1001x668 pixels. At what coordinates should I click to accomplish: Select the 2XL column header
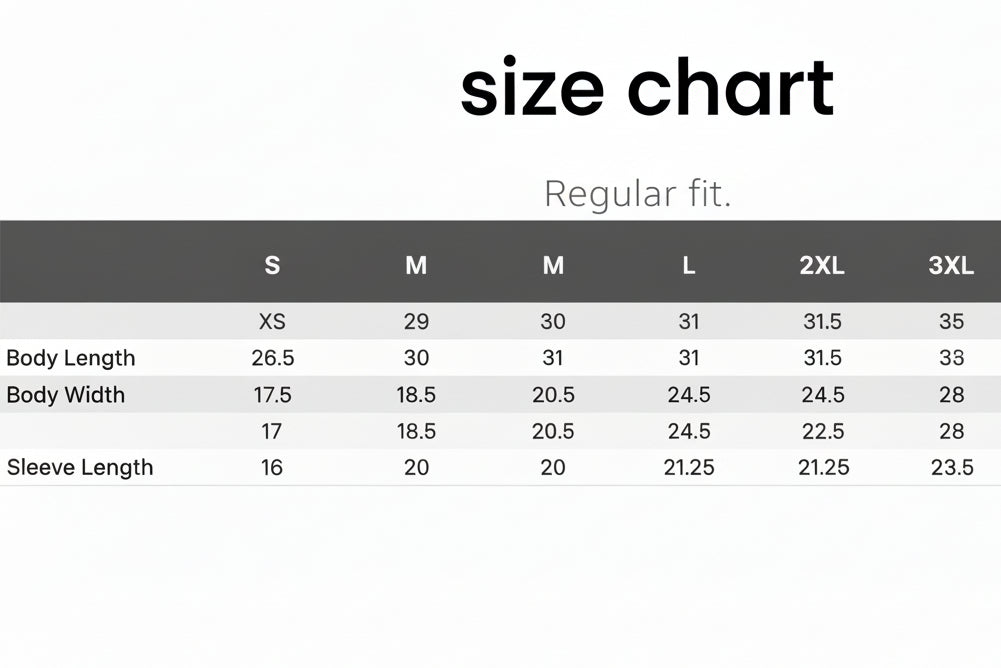click(x=823, y=265)
